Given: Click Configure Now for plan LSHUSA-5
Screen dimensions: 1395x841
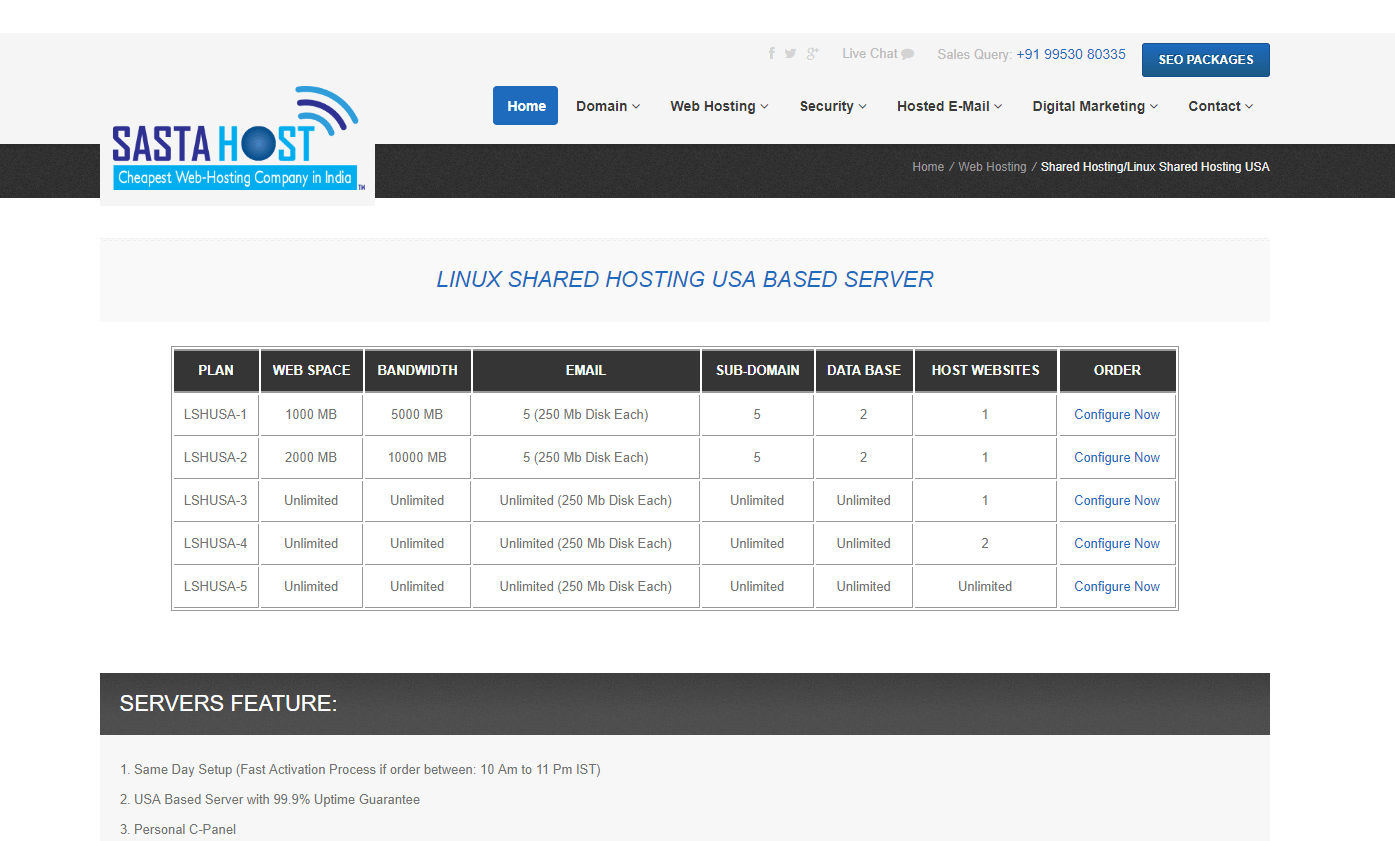Looking at the screenshot, I should coord(1117,586).
